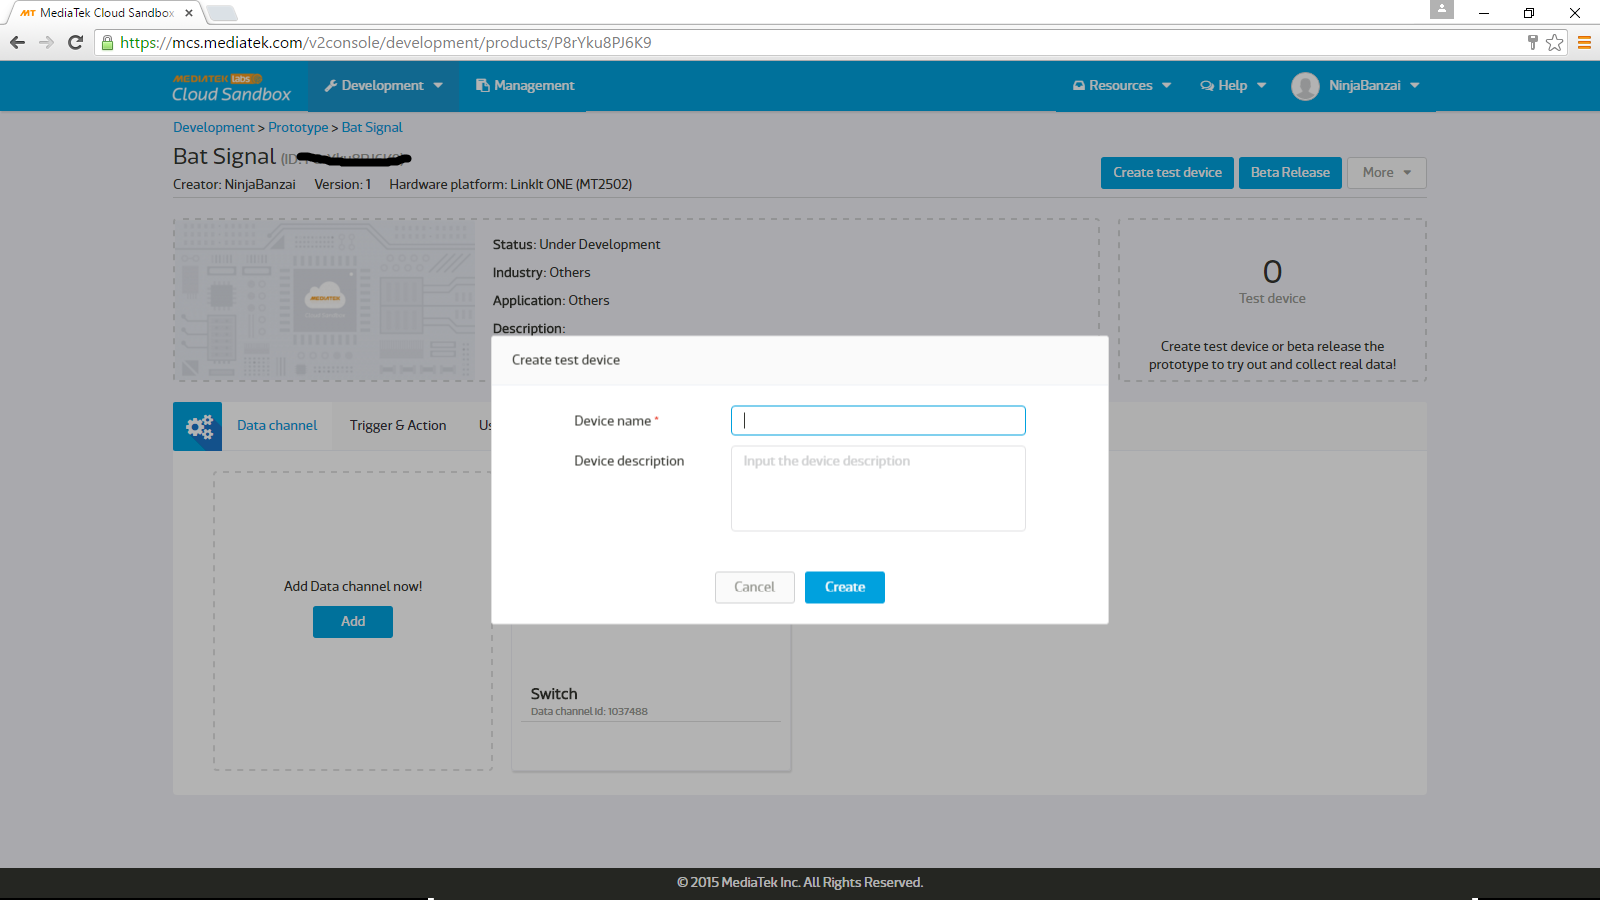This screenshot has height=900, width=1600.
Task: Click the key password icon in address bar
Action: pyautogui.click(x=1532, y=42)
